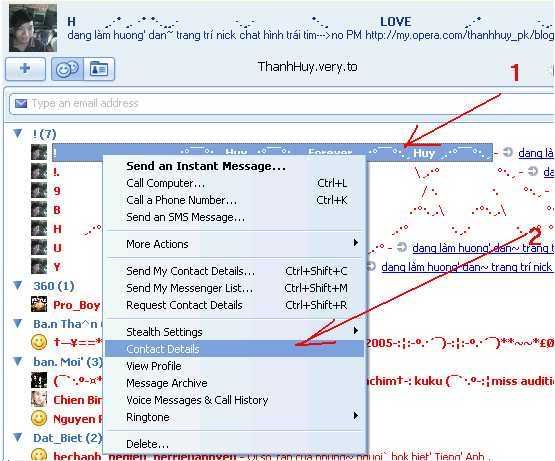The image size is (555, 461).
Task: Open status link on contact 'U' row
Action: pos(483,248)
